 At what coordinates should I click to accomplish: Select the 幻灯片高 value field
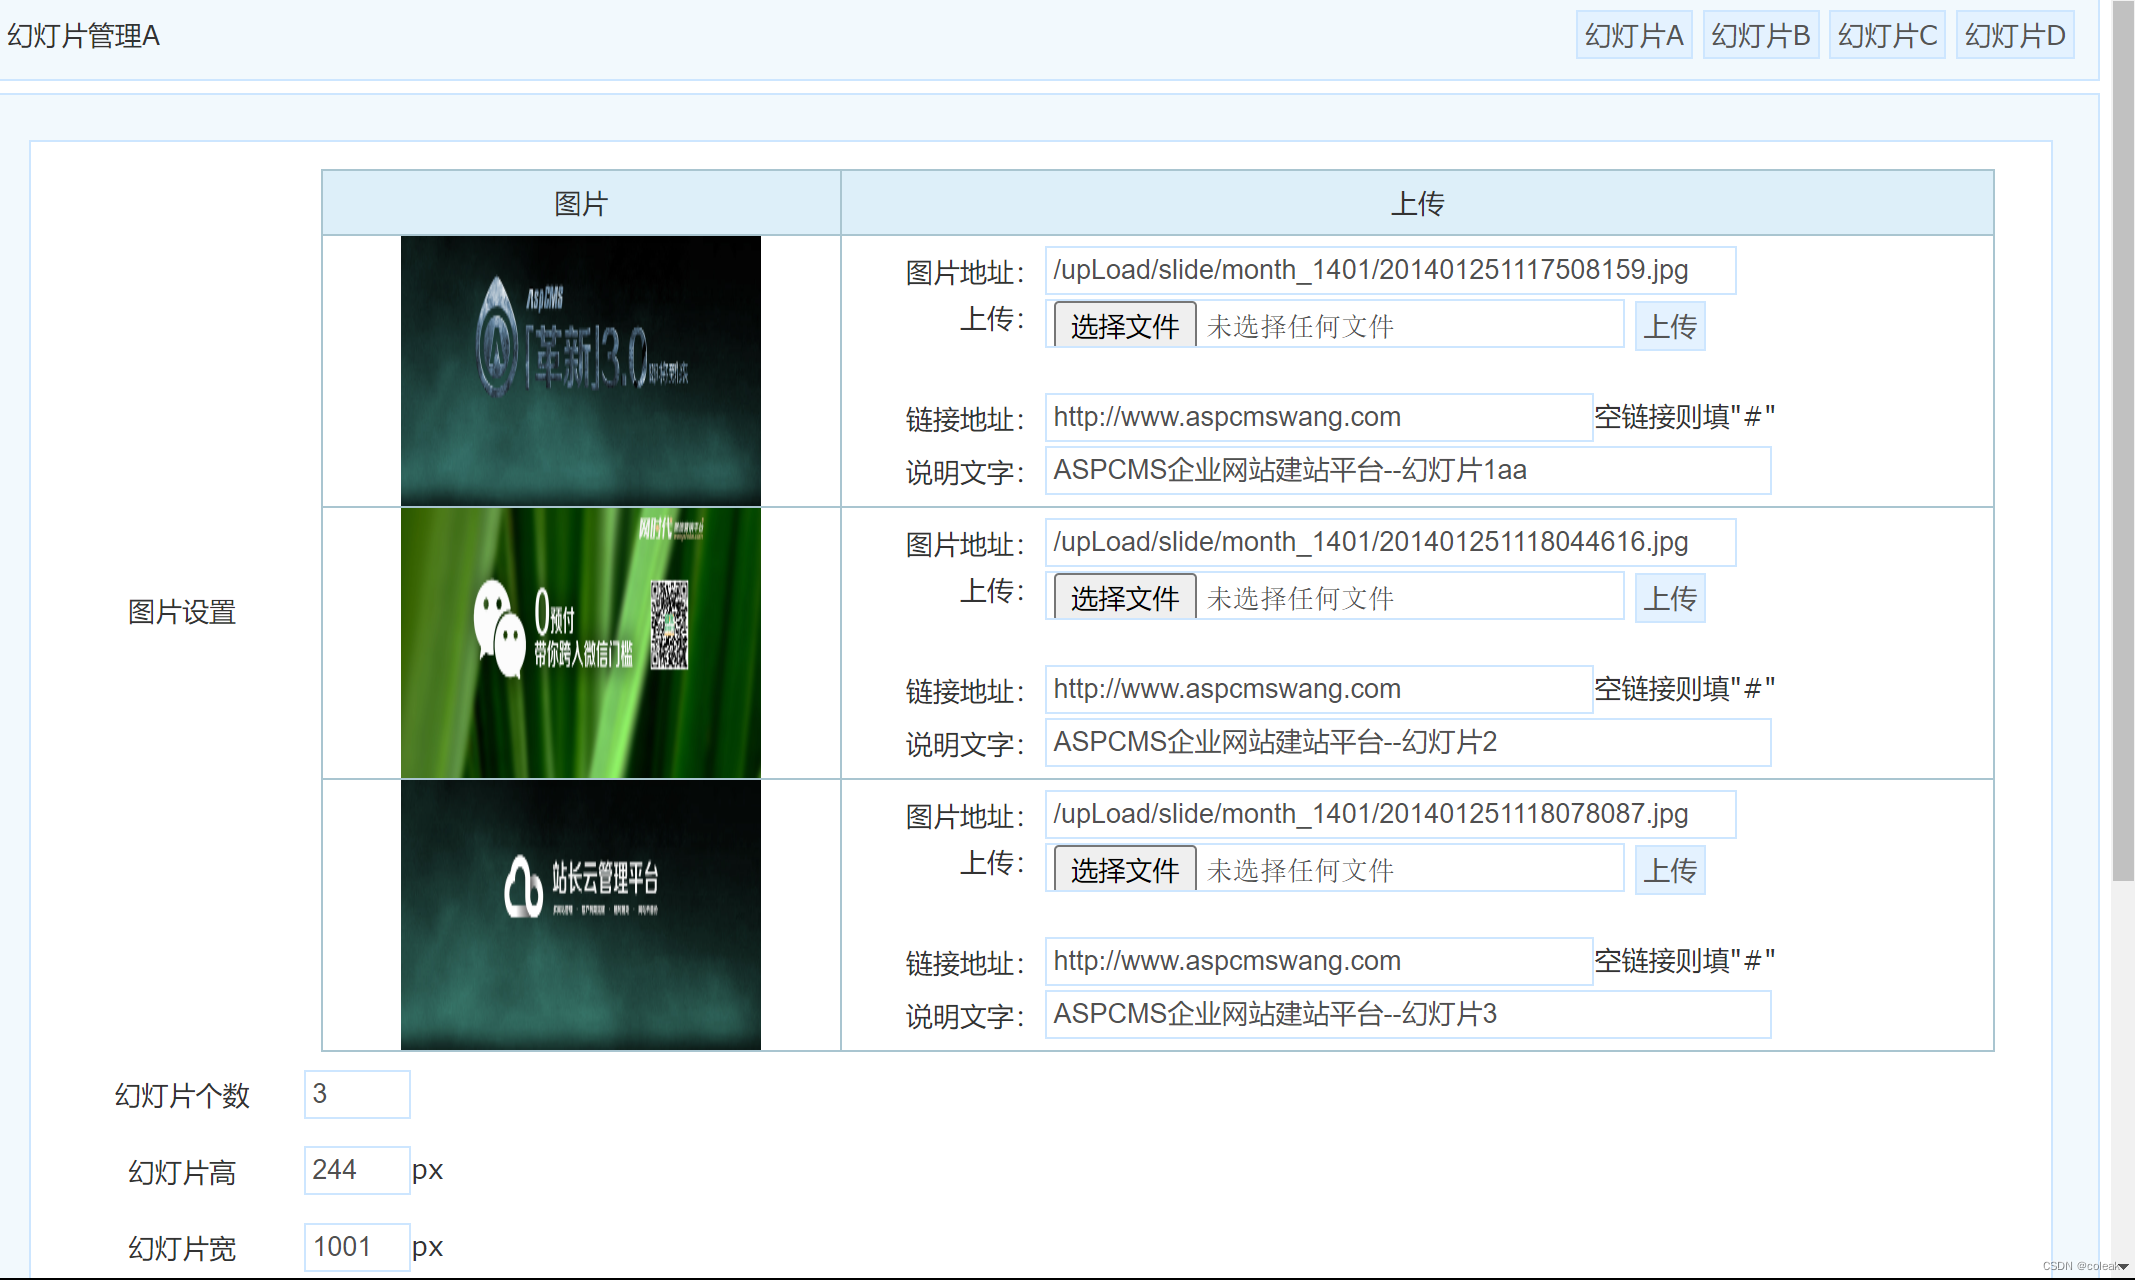coord(357,1170)
